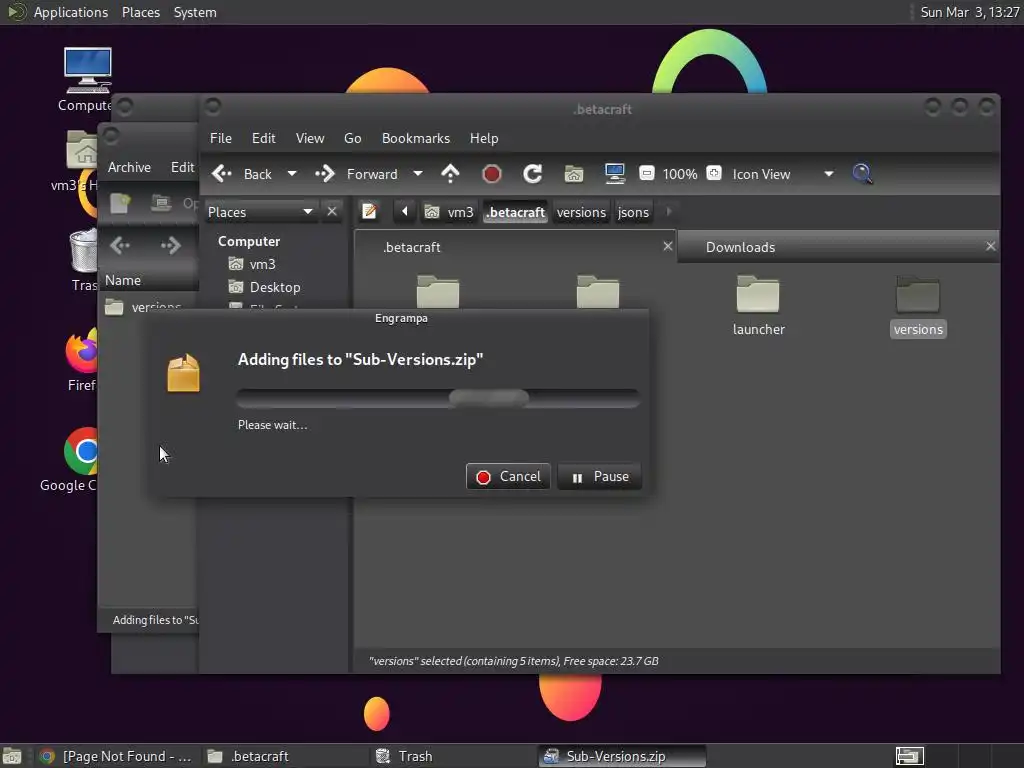The width and height of the screenshot is (1024, 768).
Task: Open Desktop in the Places sidebar
Action: tap(275, 287)
